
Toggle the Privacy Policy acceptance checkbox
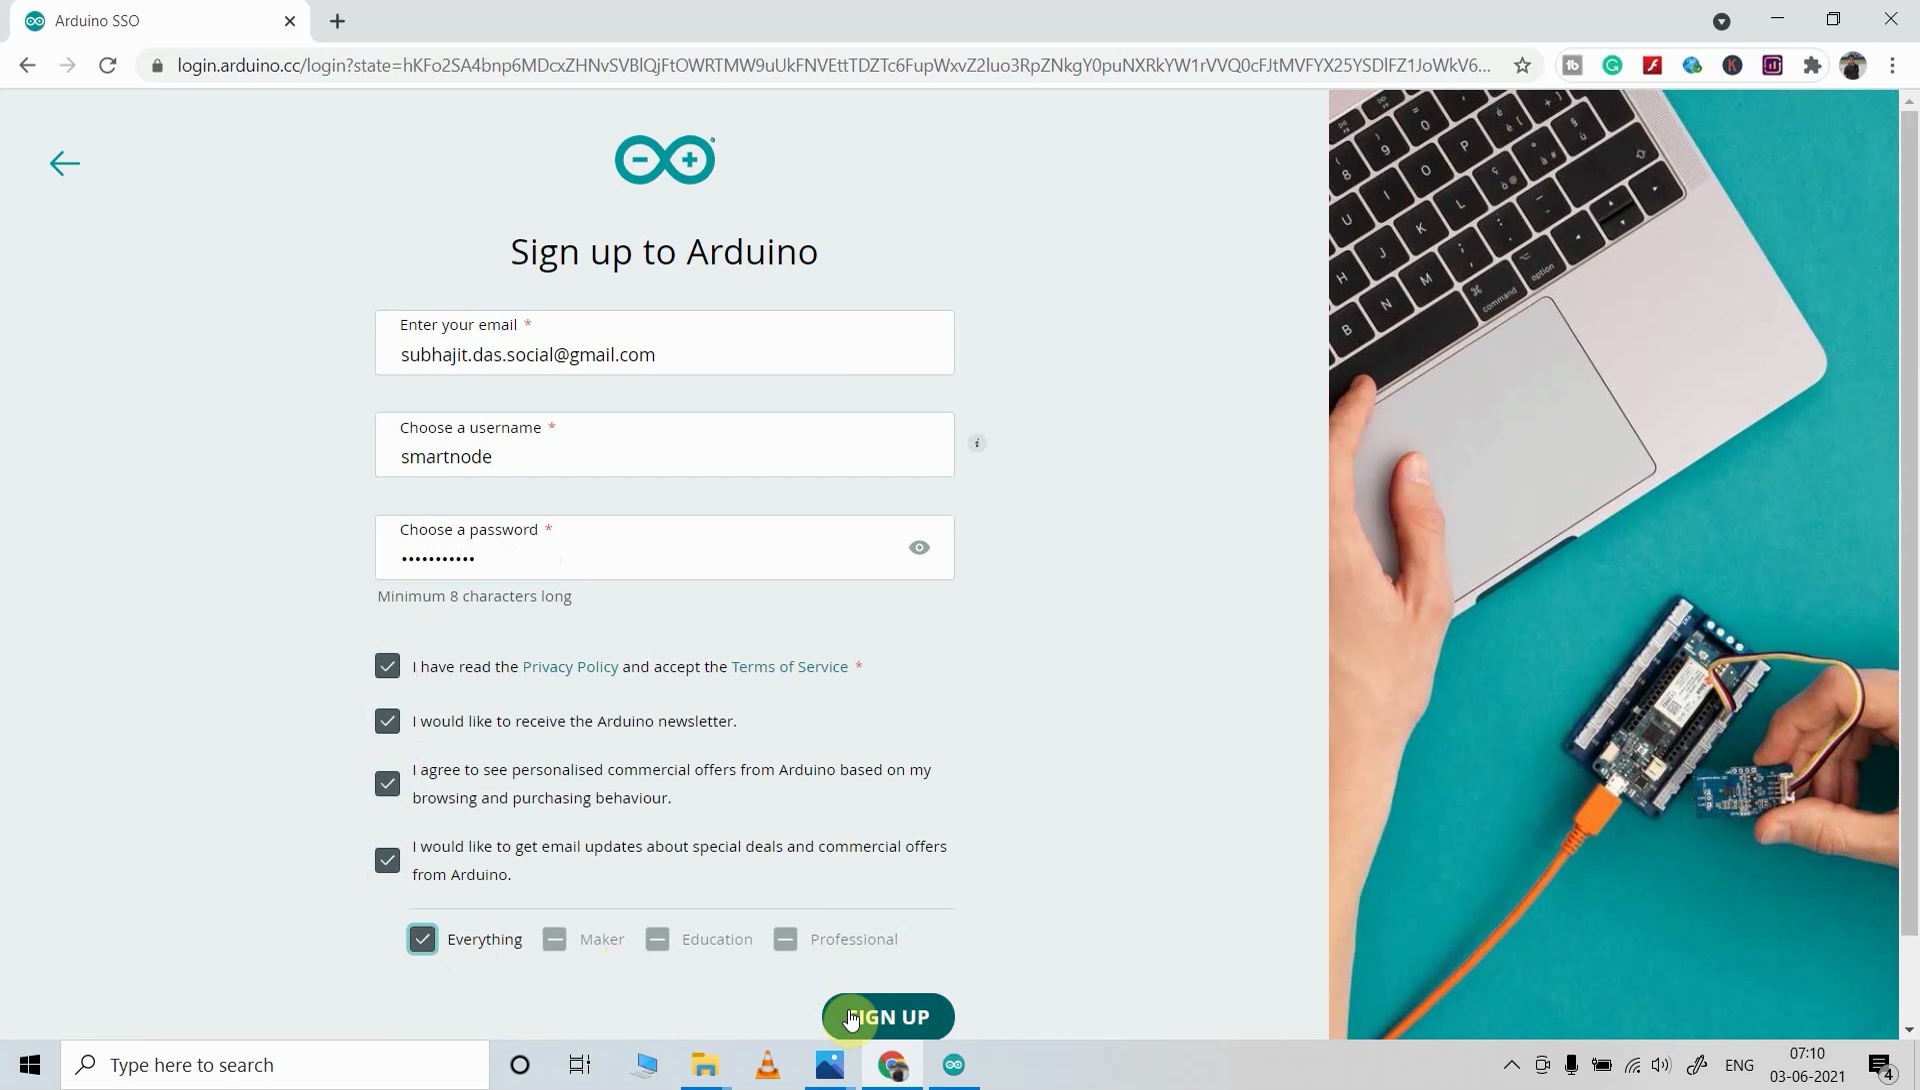pos(386,666)
